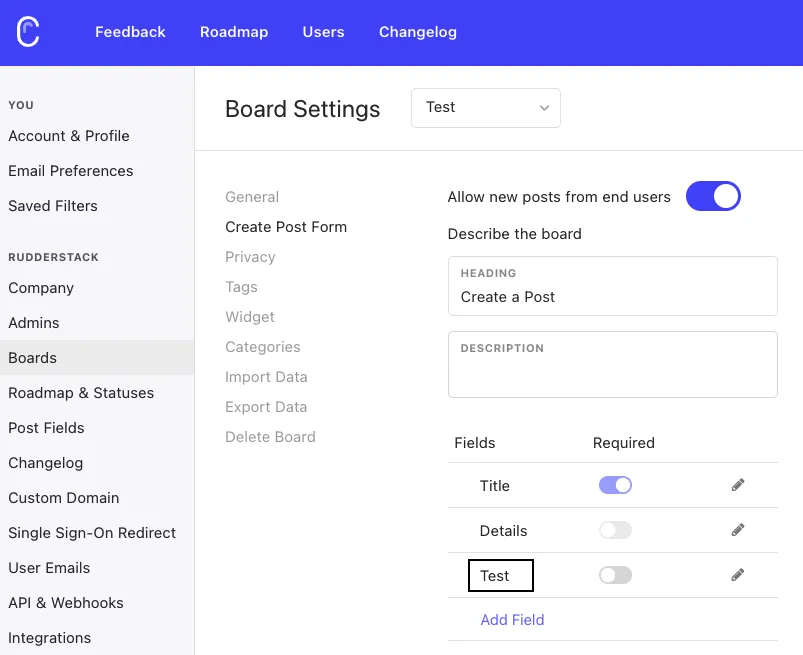803x655 pixels.
Task: Open API & Webhooks settings
Action: 66,603
